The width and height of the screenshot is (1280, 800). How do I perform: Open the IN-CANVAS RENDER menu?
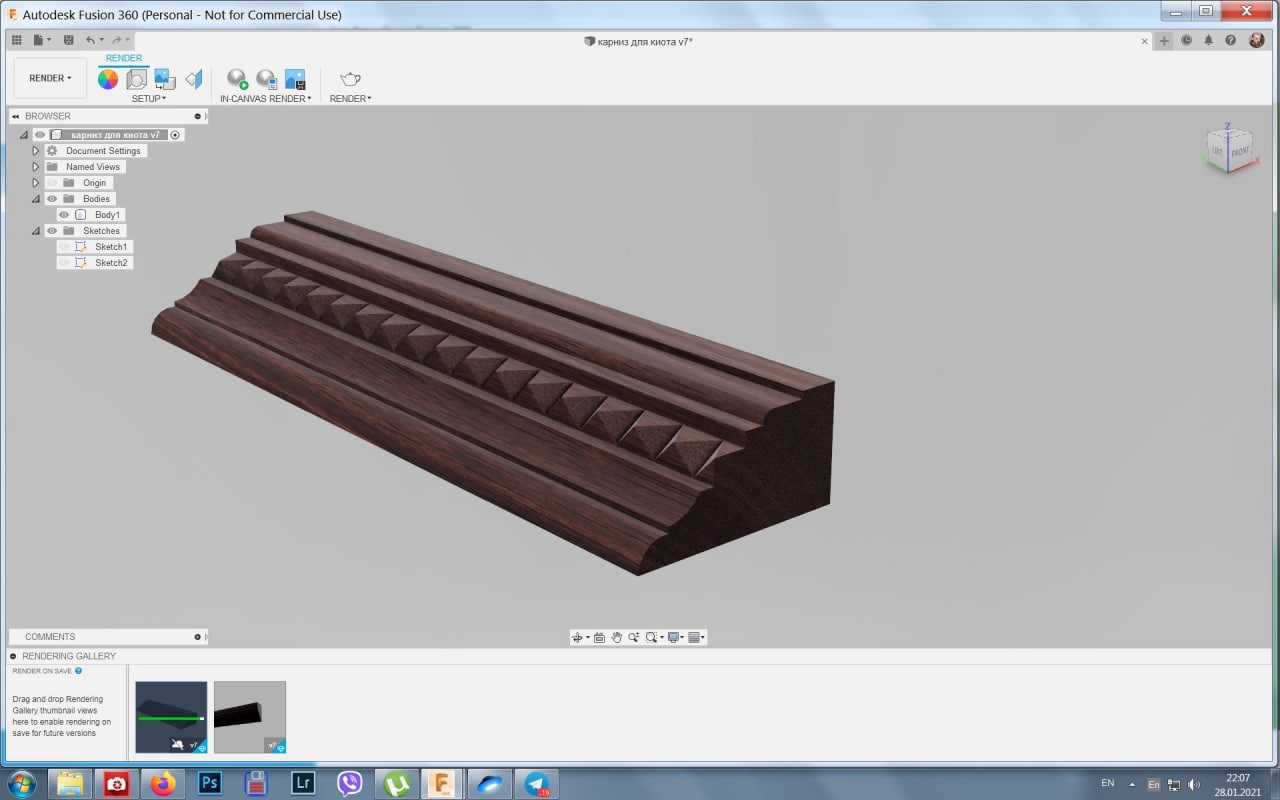[265, 99]
